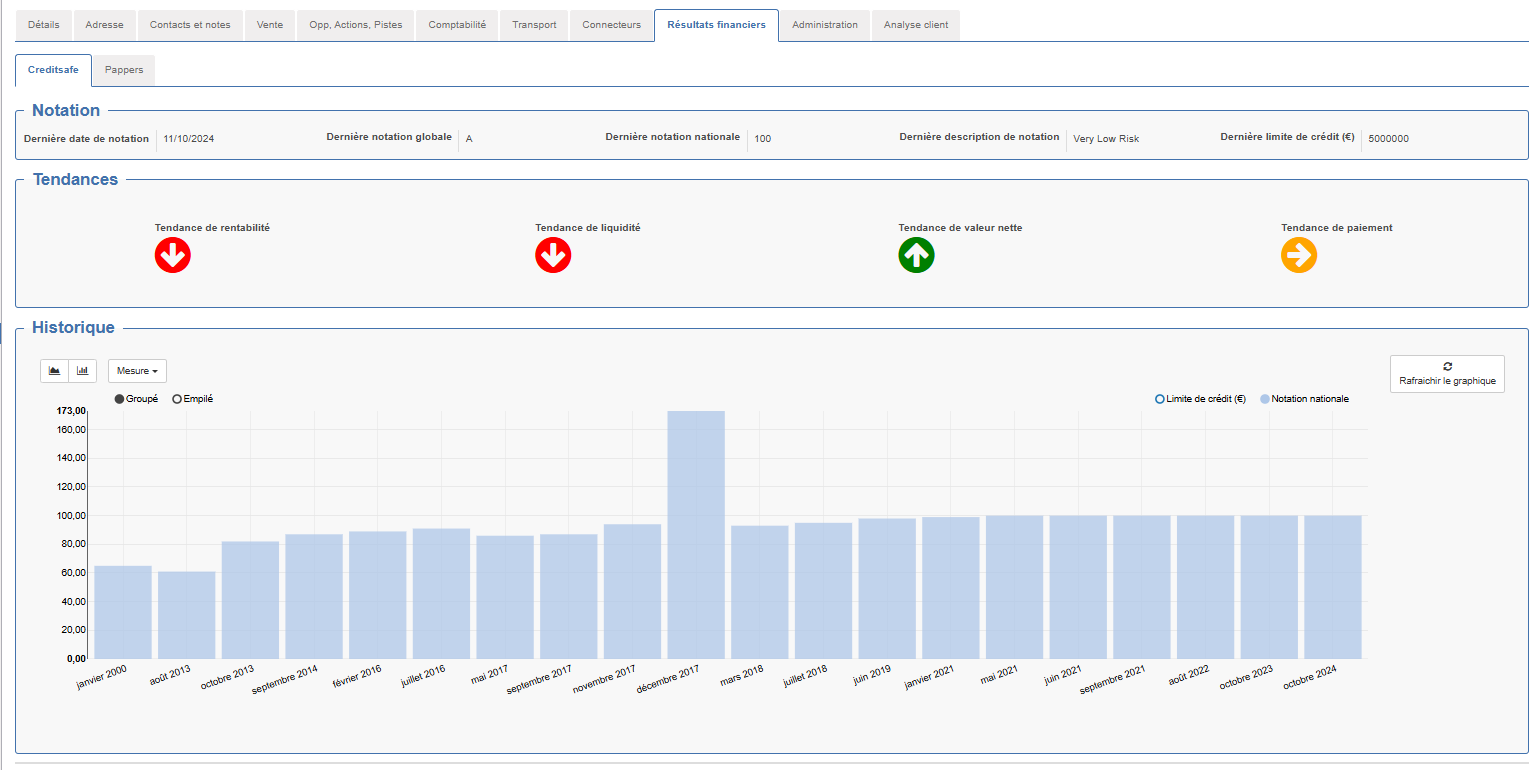Click the Tendances section heading

pos(75,180)
